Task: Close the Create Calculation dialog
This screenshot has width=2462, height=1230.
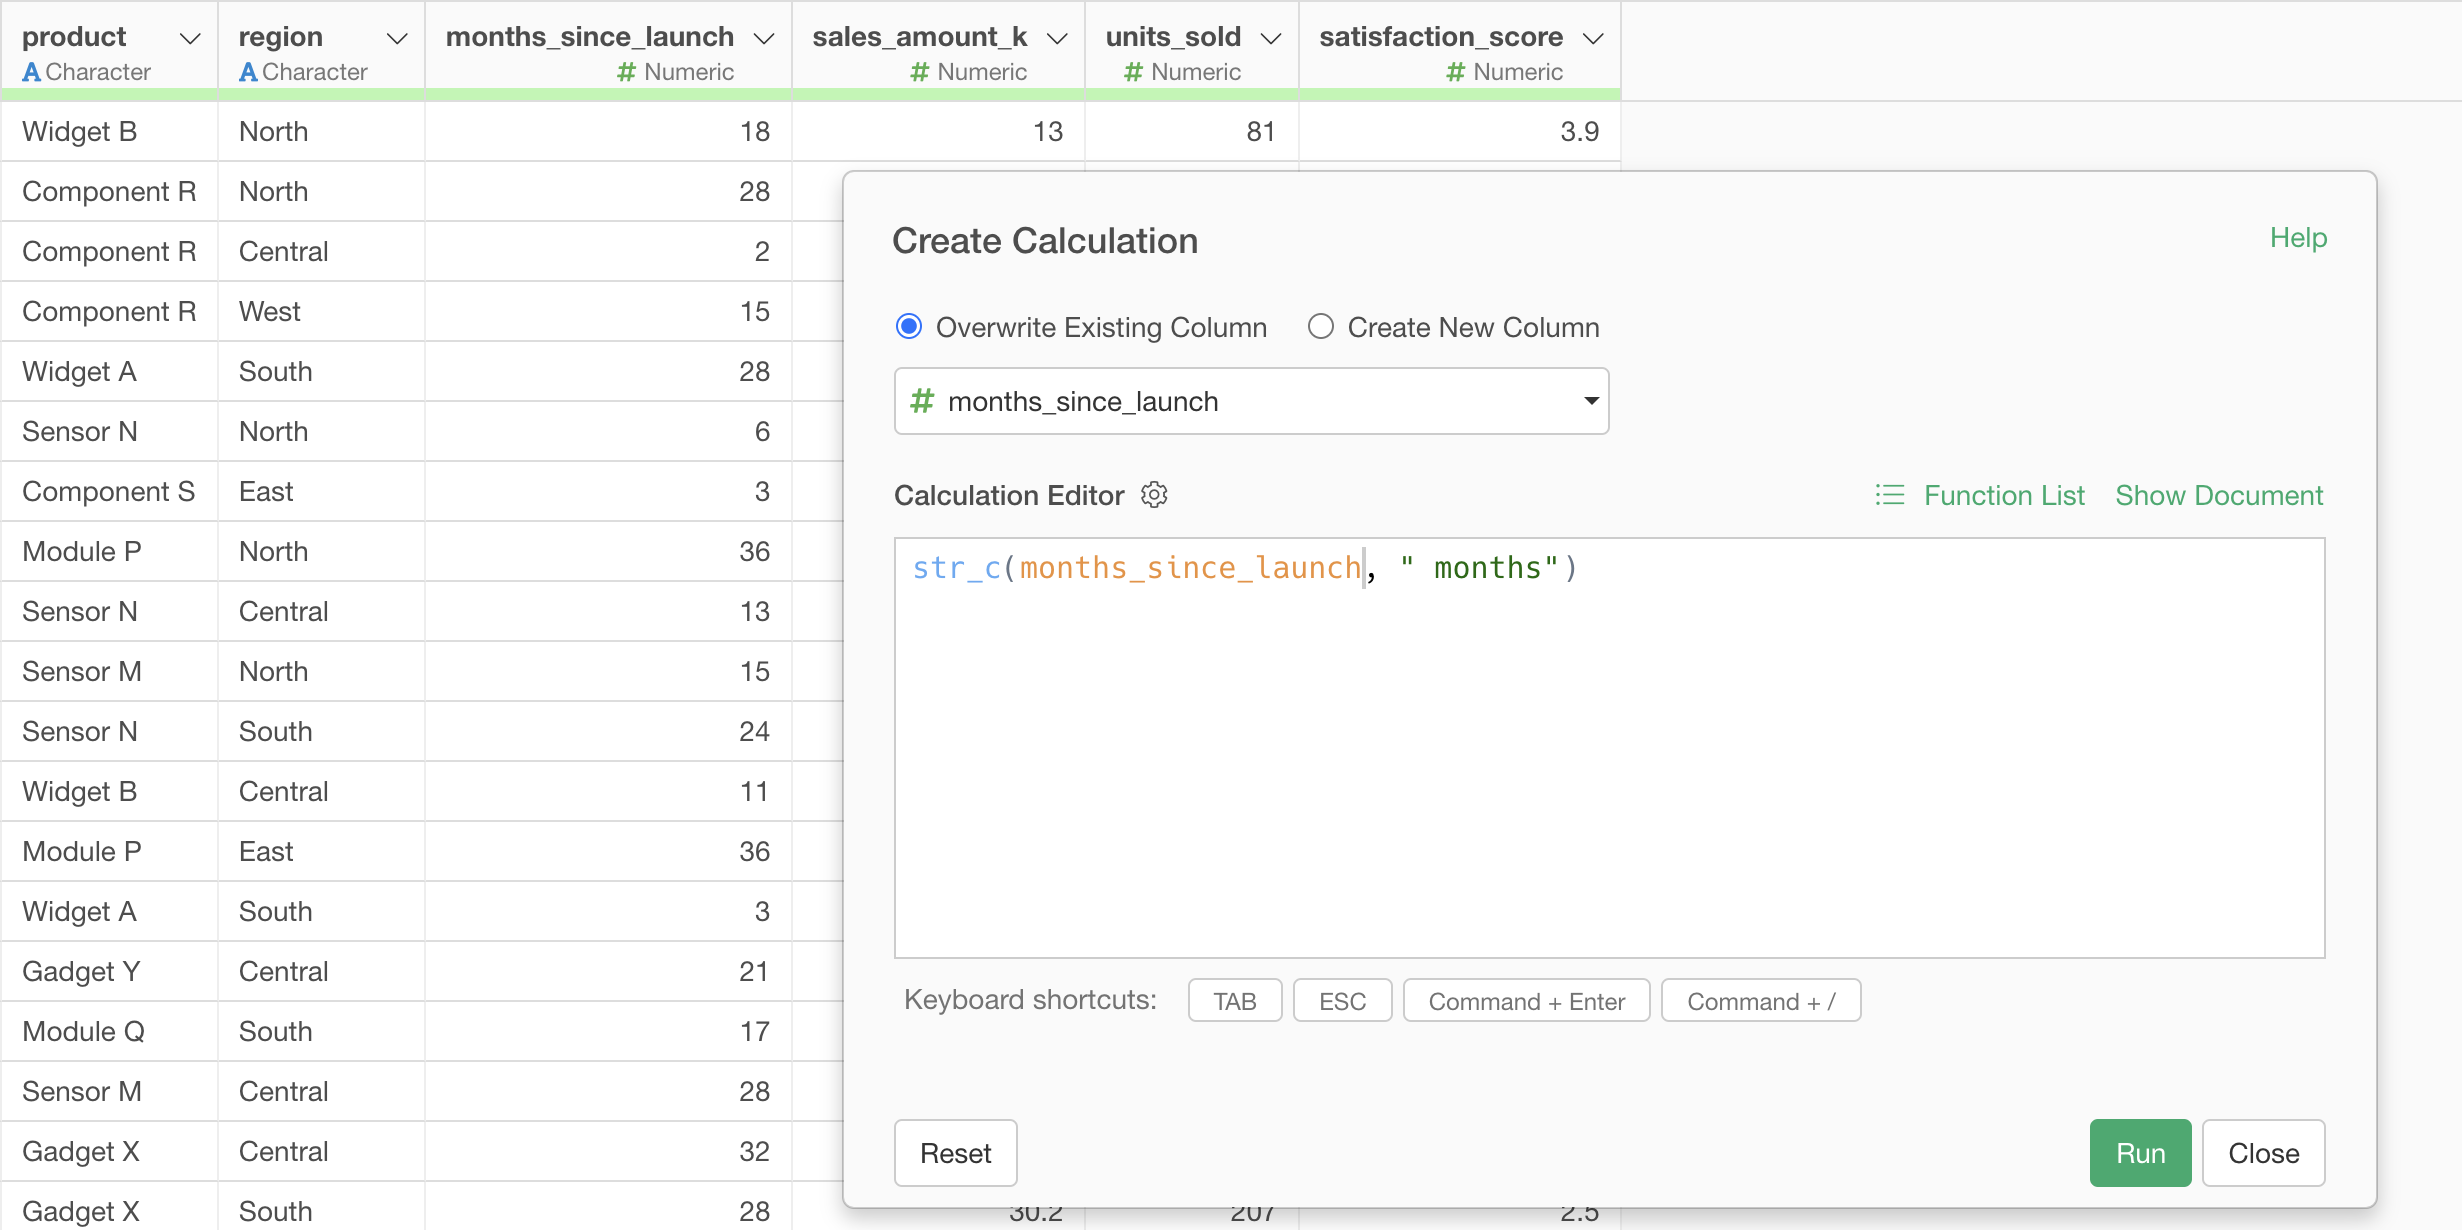Action: [x=2262, y=1153]
